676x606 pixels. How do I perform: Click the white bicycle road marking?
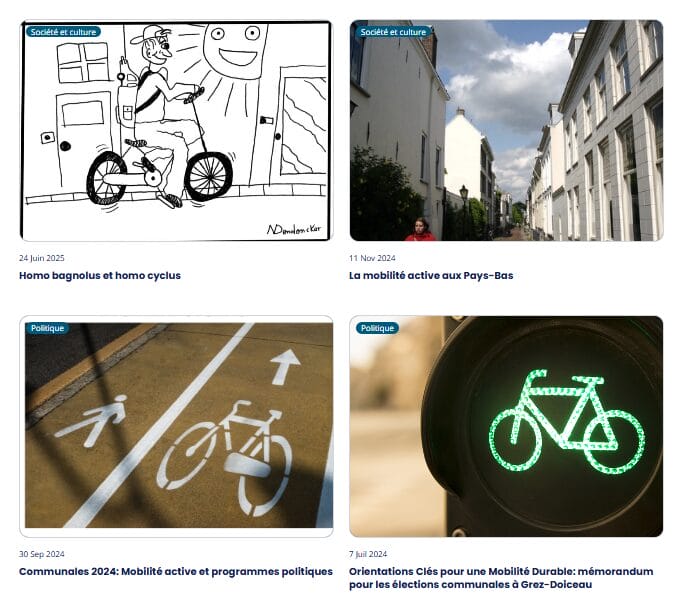224,458
